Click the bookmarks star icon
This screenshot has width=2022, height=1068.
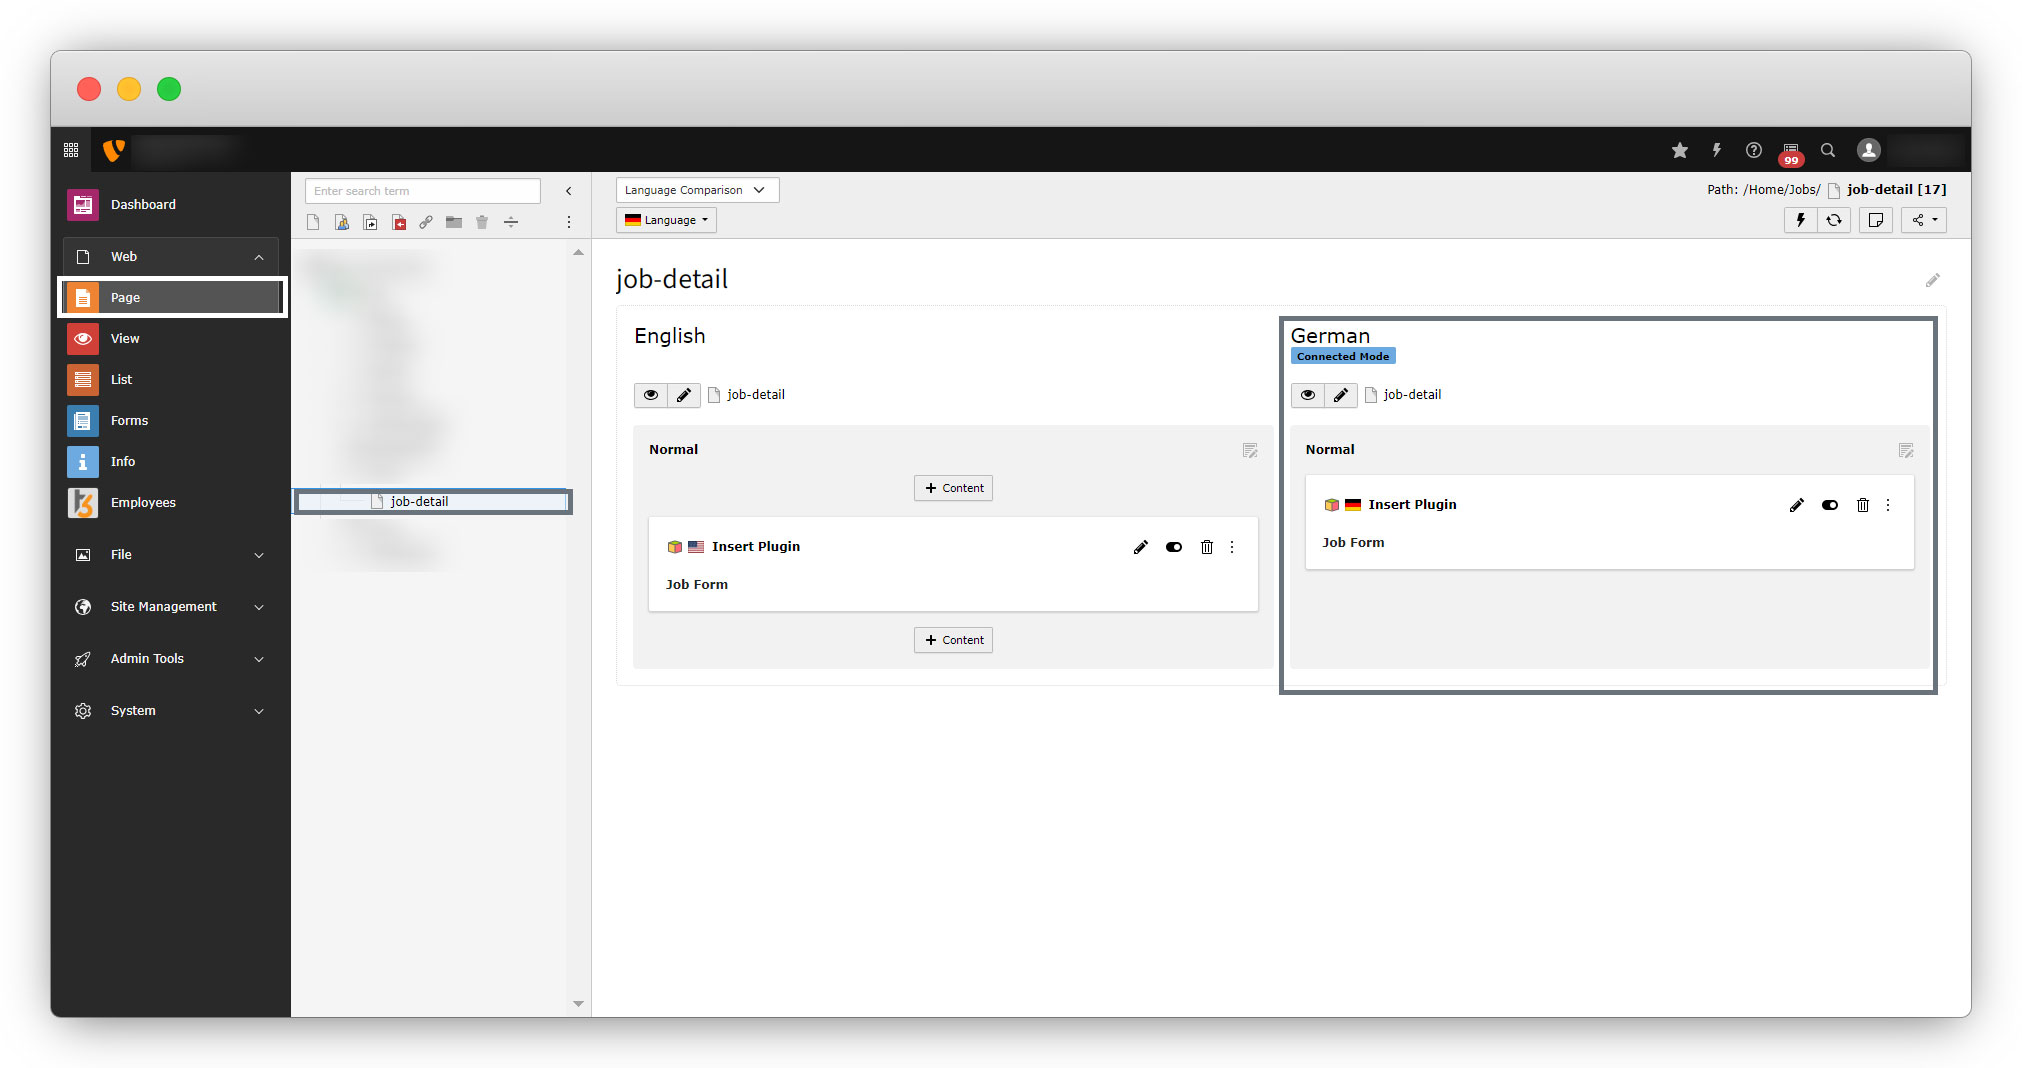1679,150
